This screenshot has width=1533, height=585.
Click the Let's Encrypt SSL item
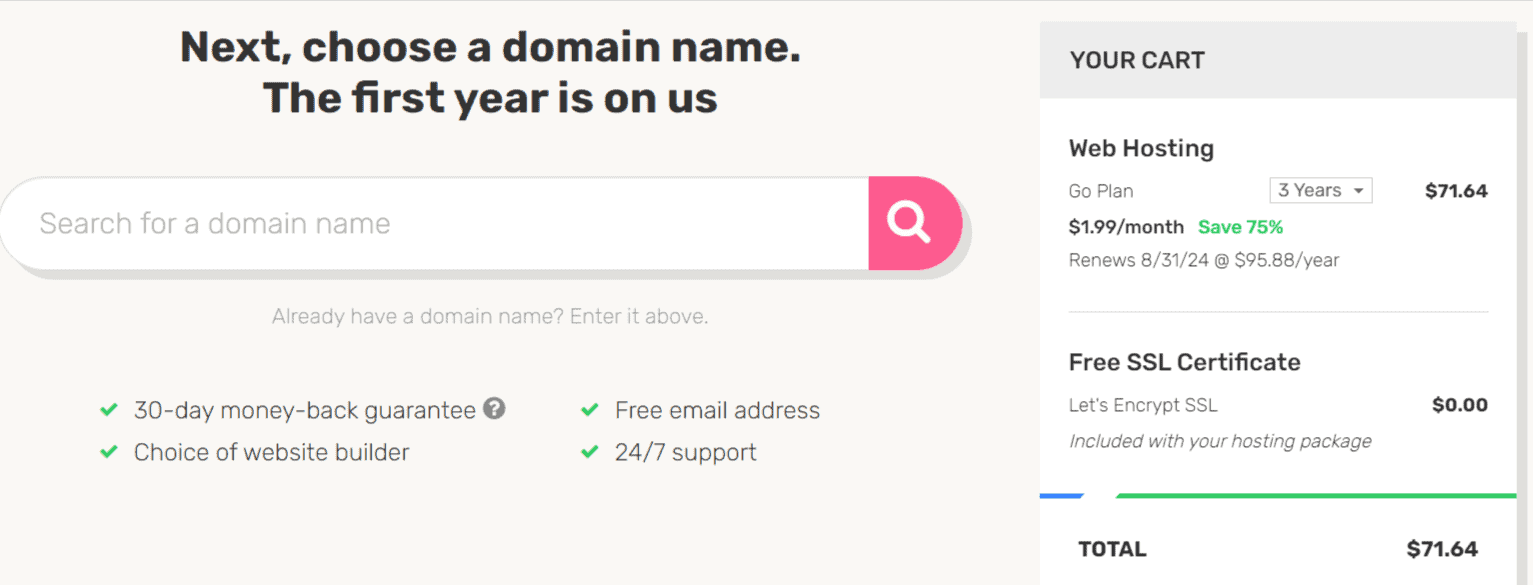tap(1143, 405)
